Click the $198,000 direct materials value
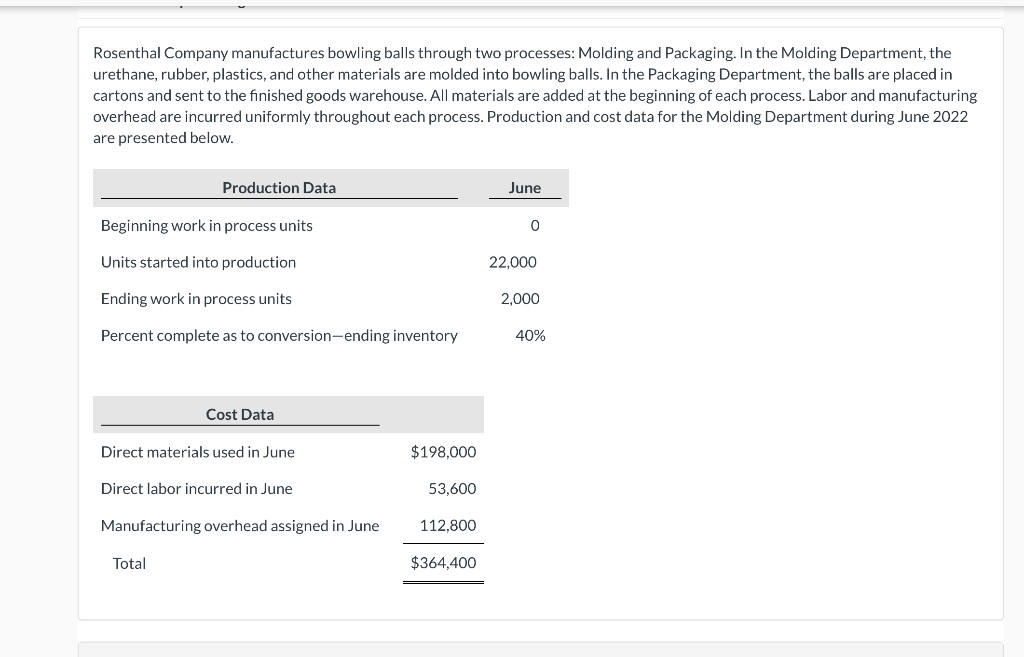The width and height of the screenshot is (1024, 657). click(443, 452)
